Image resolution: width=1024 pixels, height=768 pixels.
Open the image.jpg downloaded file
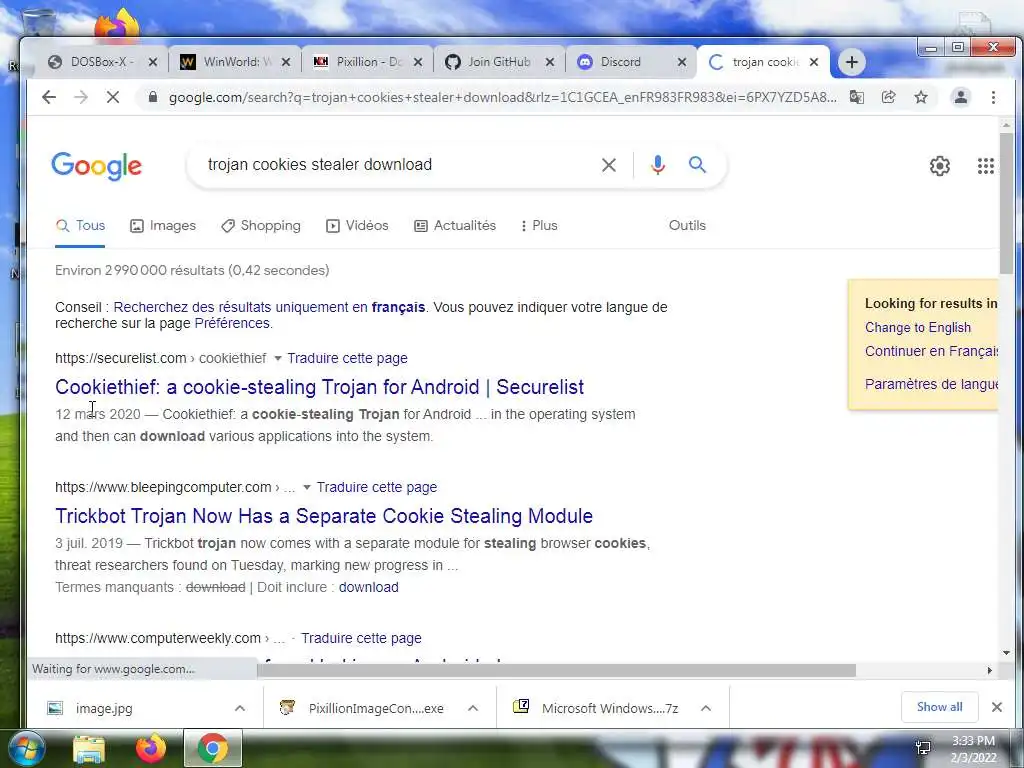coord(104,709)
